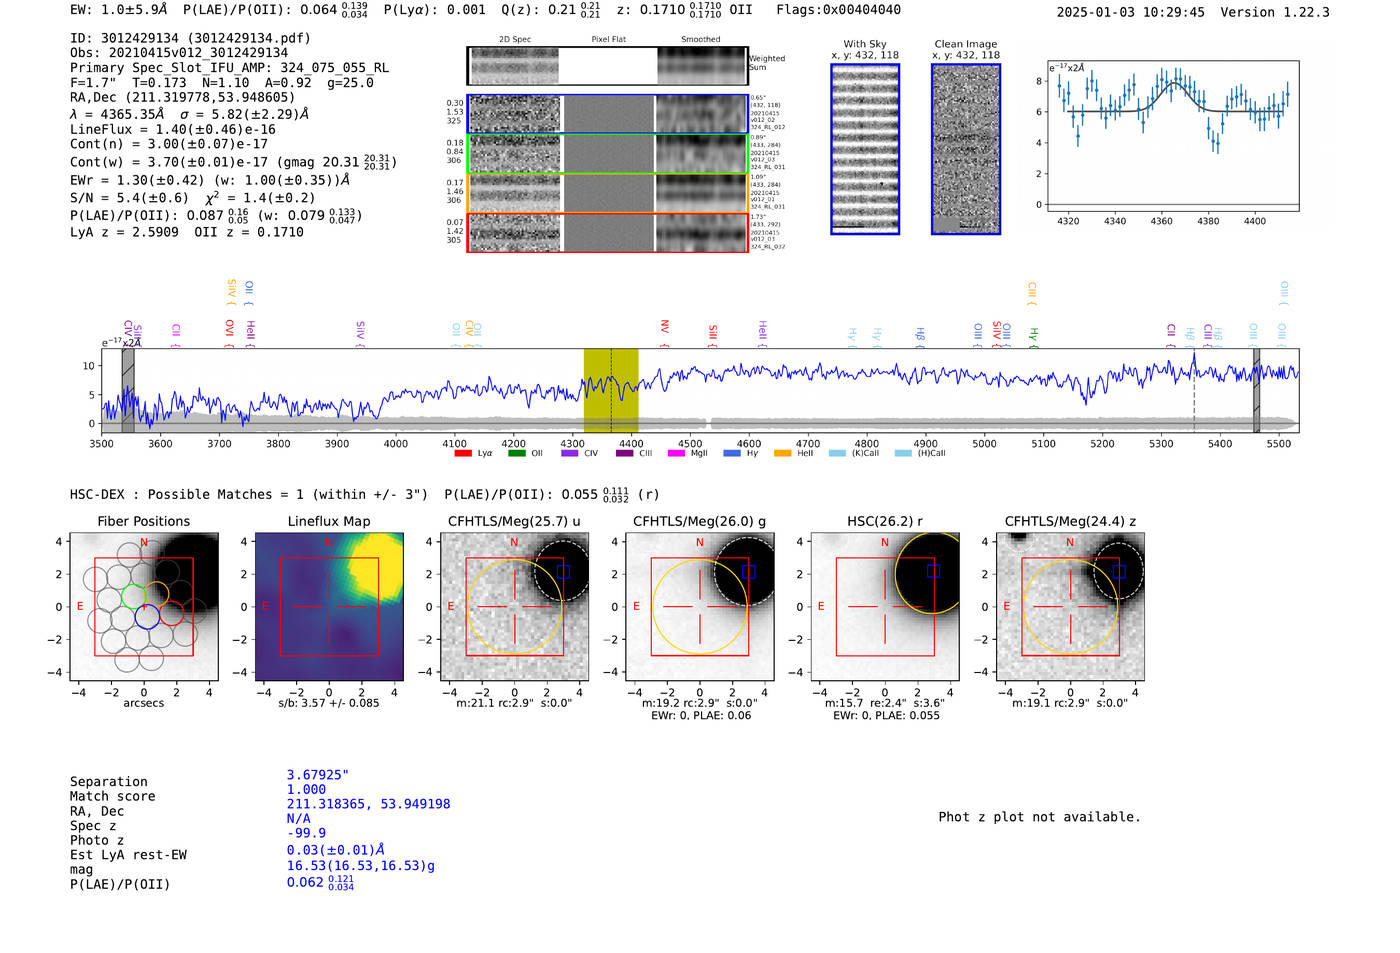Screen dimensions: 1400x953
Task: Click the gray hatched band near 5460
Action: pyautogui.click(x=1257, y=390)
